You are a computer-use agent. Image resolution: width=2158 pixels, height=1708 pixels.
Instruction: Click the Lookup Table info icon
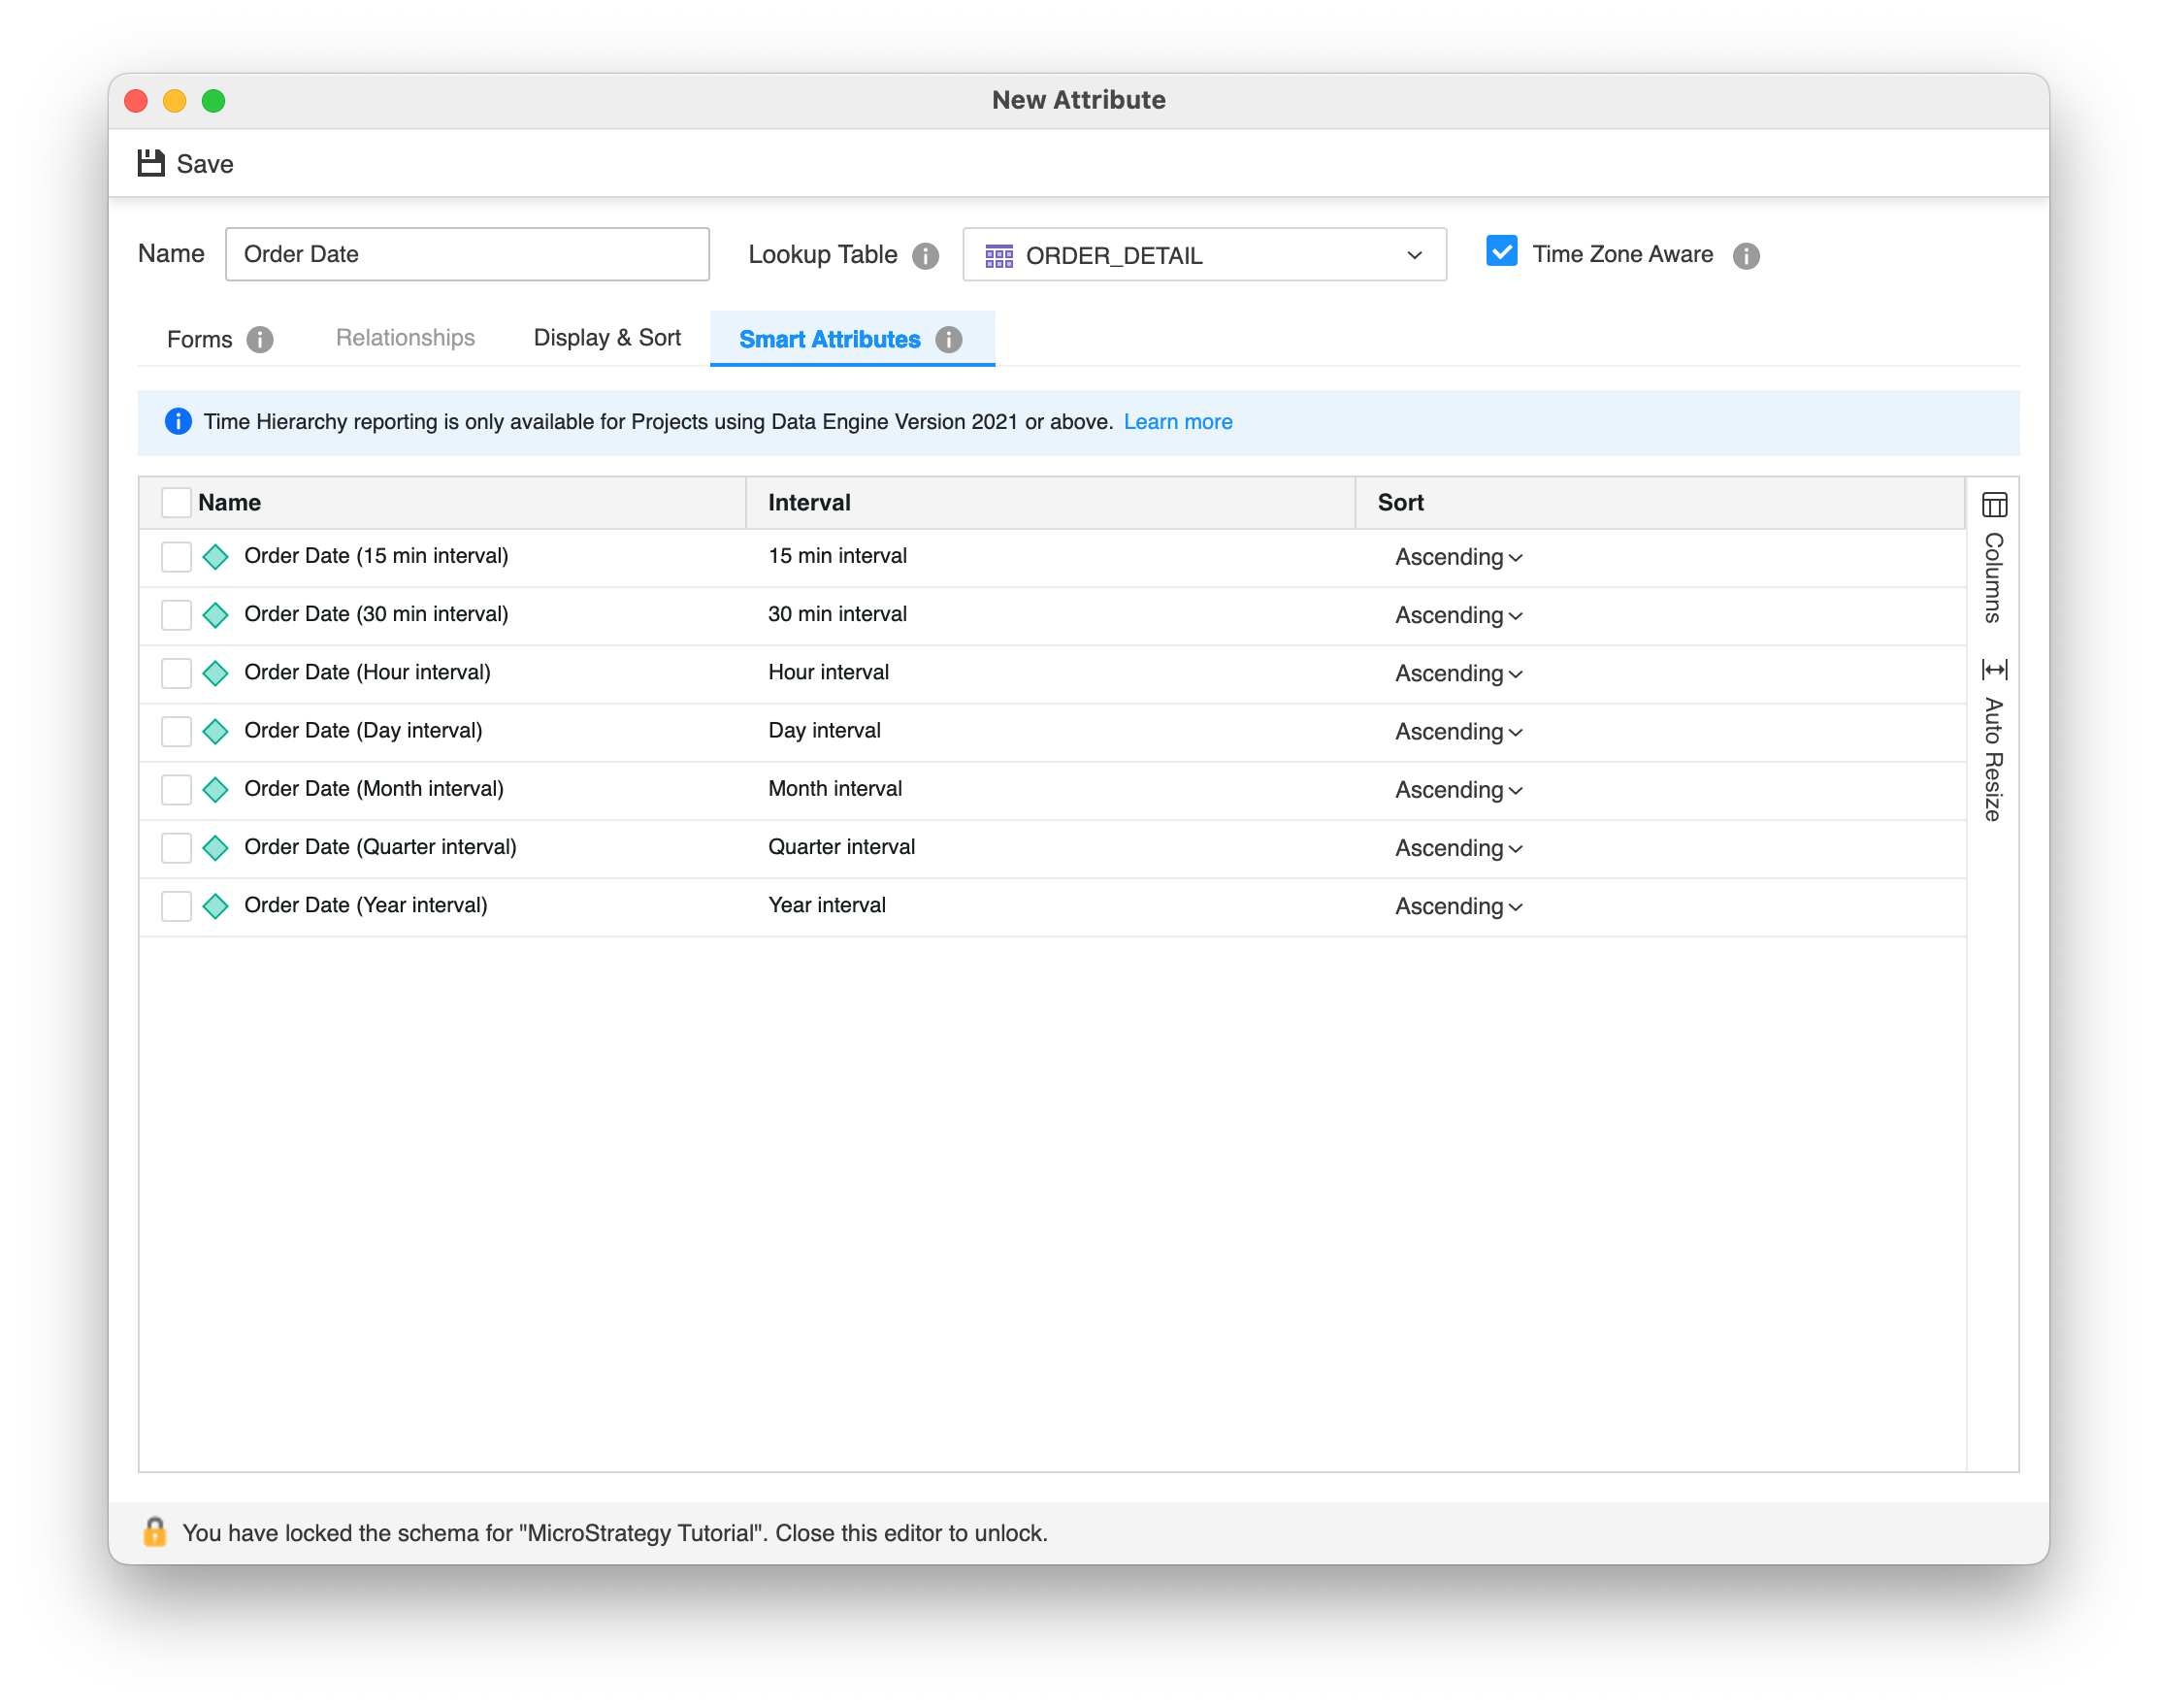(x=925, y=256)
